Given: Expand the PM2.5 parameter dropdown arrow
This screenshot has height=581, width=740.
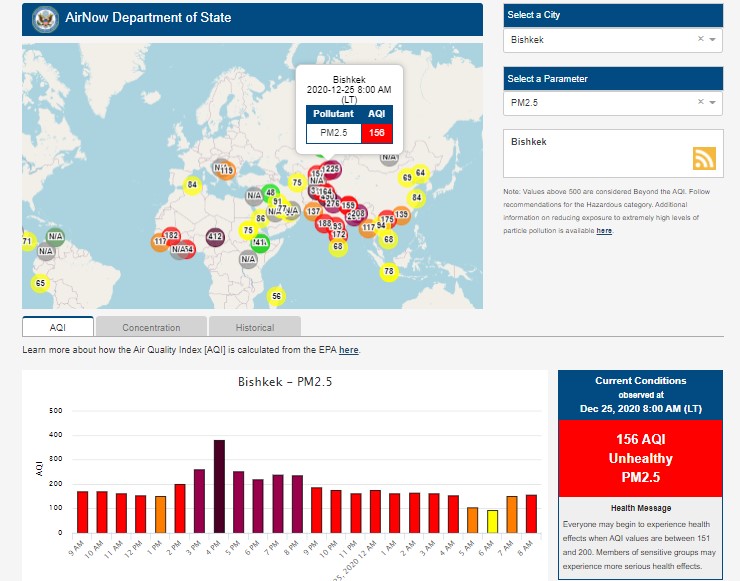Looking at the screenshot, I should coord(713,103).
